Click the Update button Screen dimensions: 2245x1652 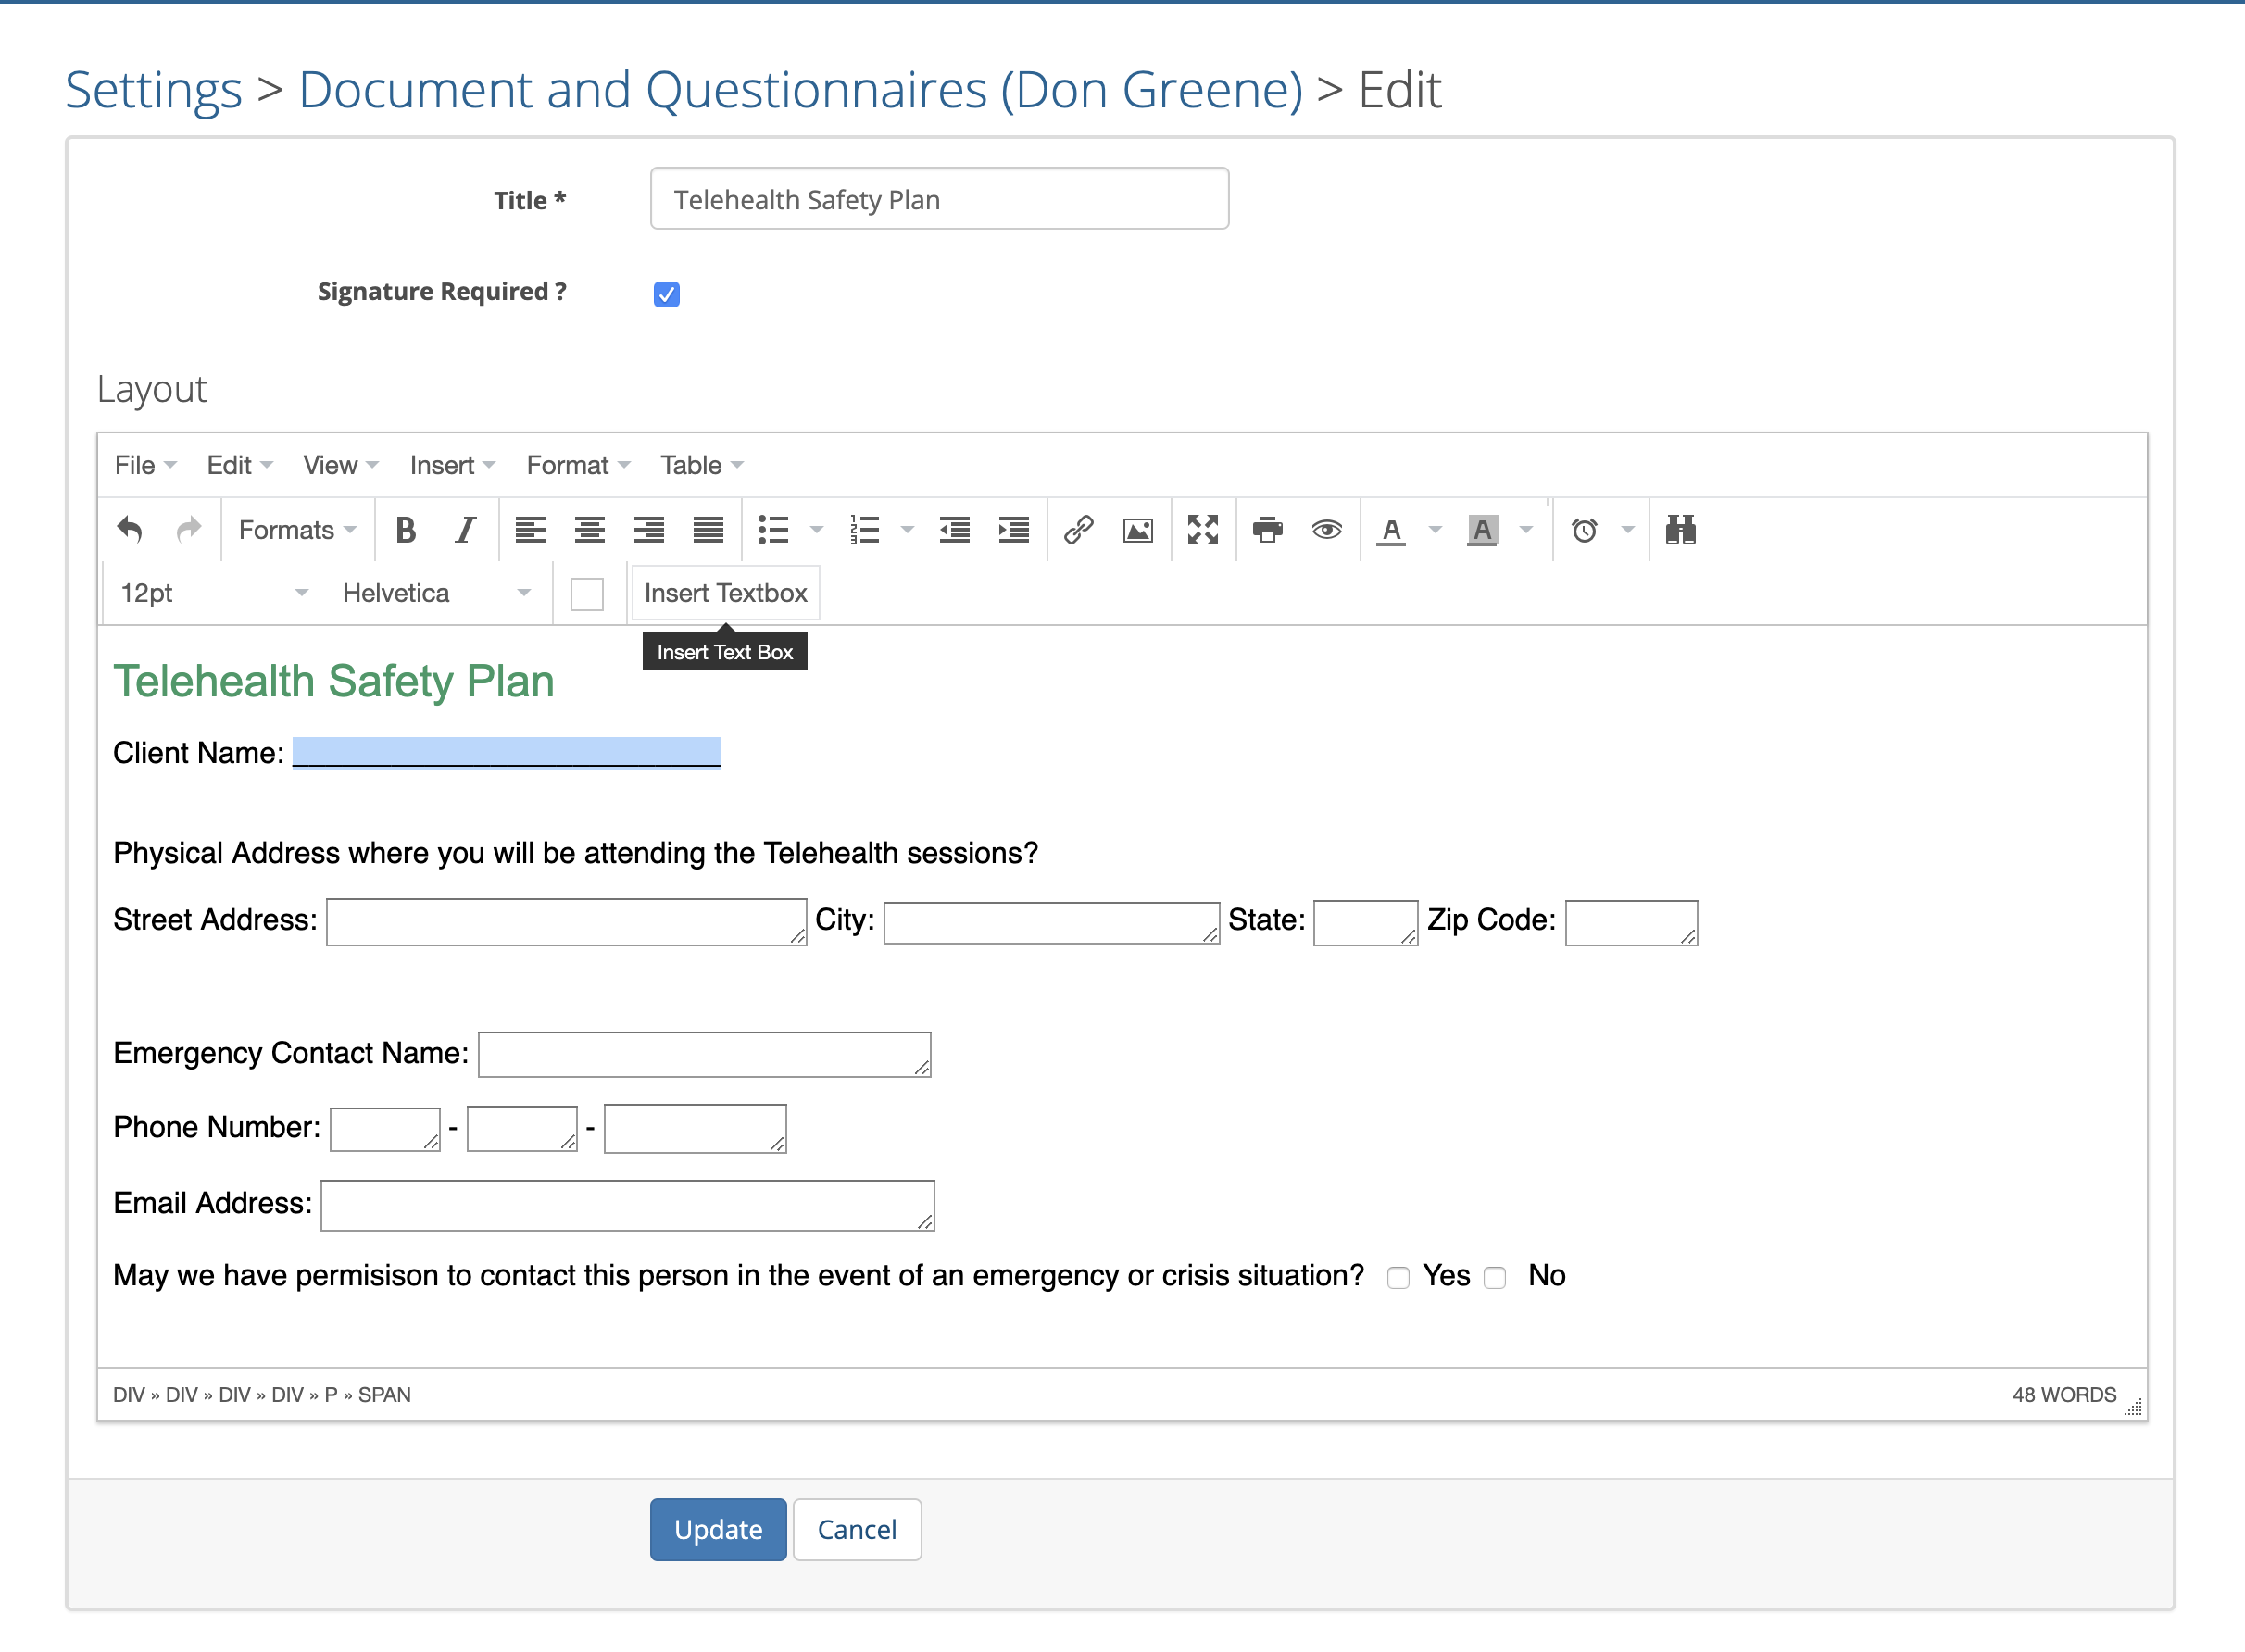click(x=717, y=1529)
